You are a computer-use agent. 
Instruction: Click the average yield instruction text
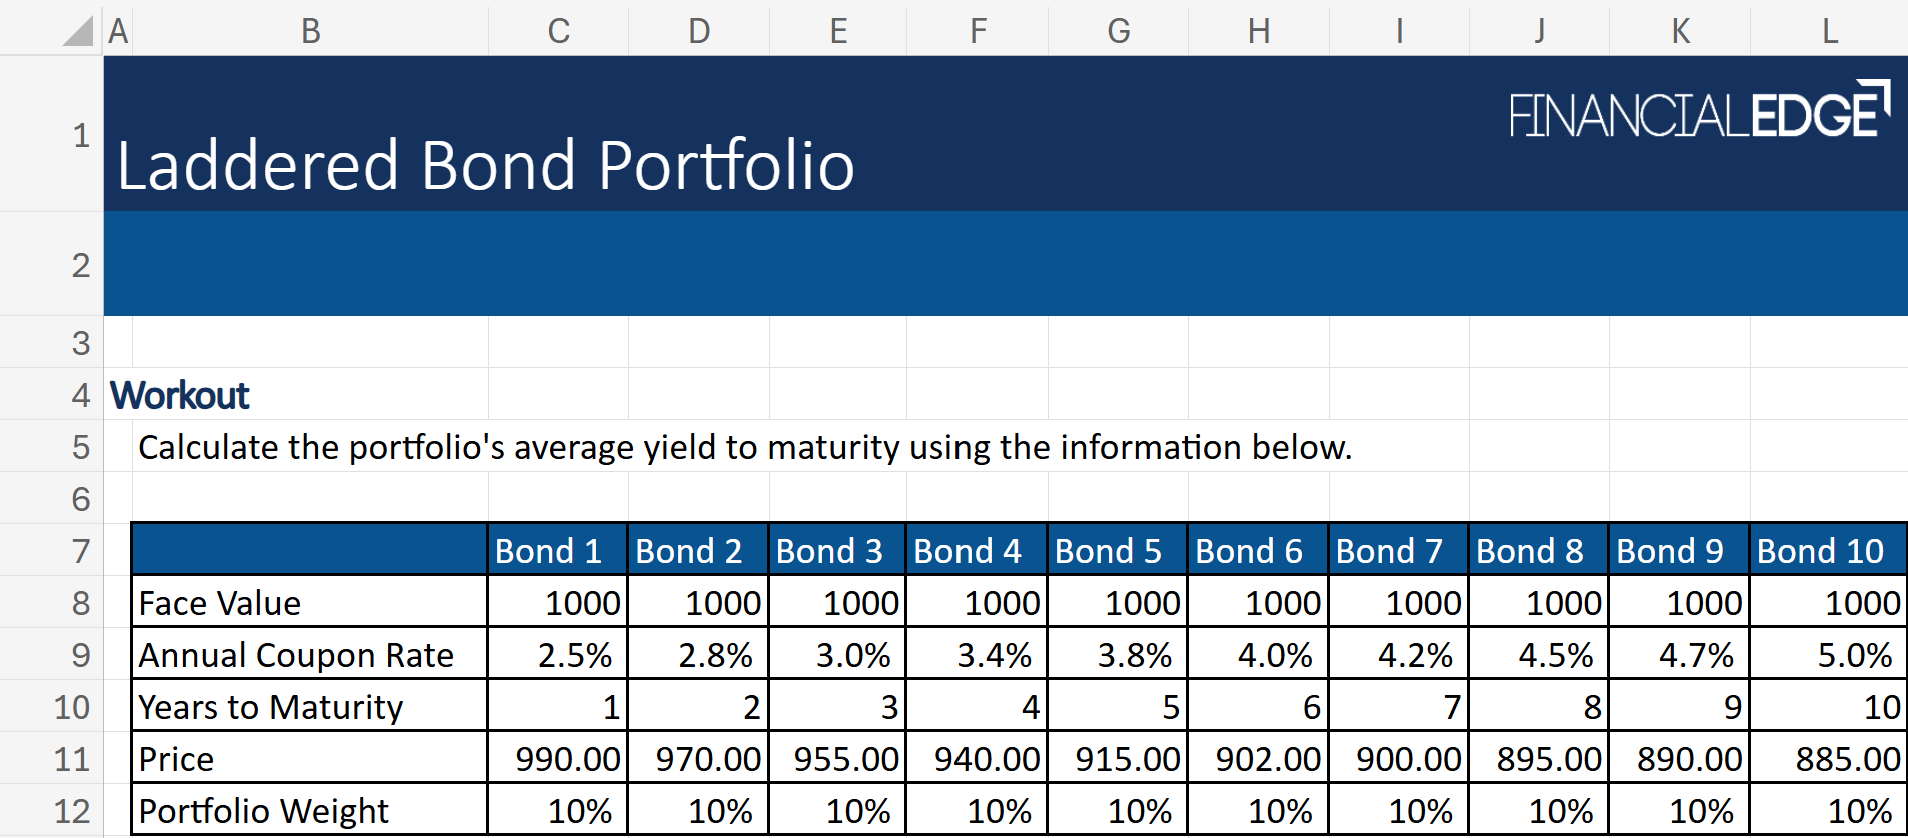(744, 447)
